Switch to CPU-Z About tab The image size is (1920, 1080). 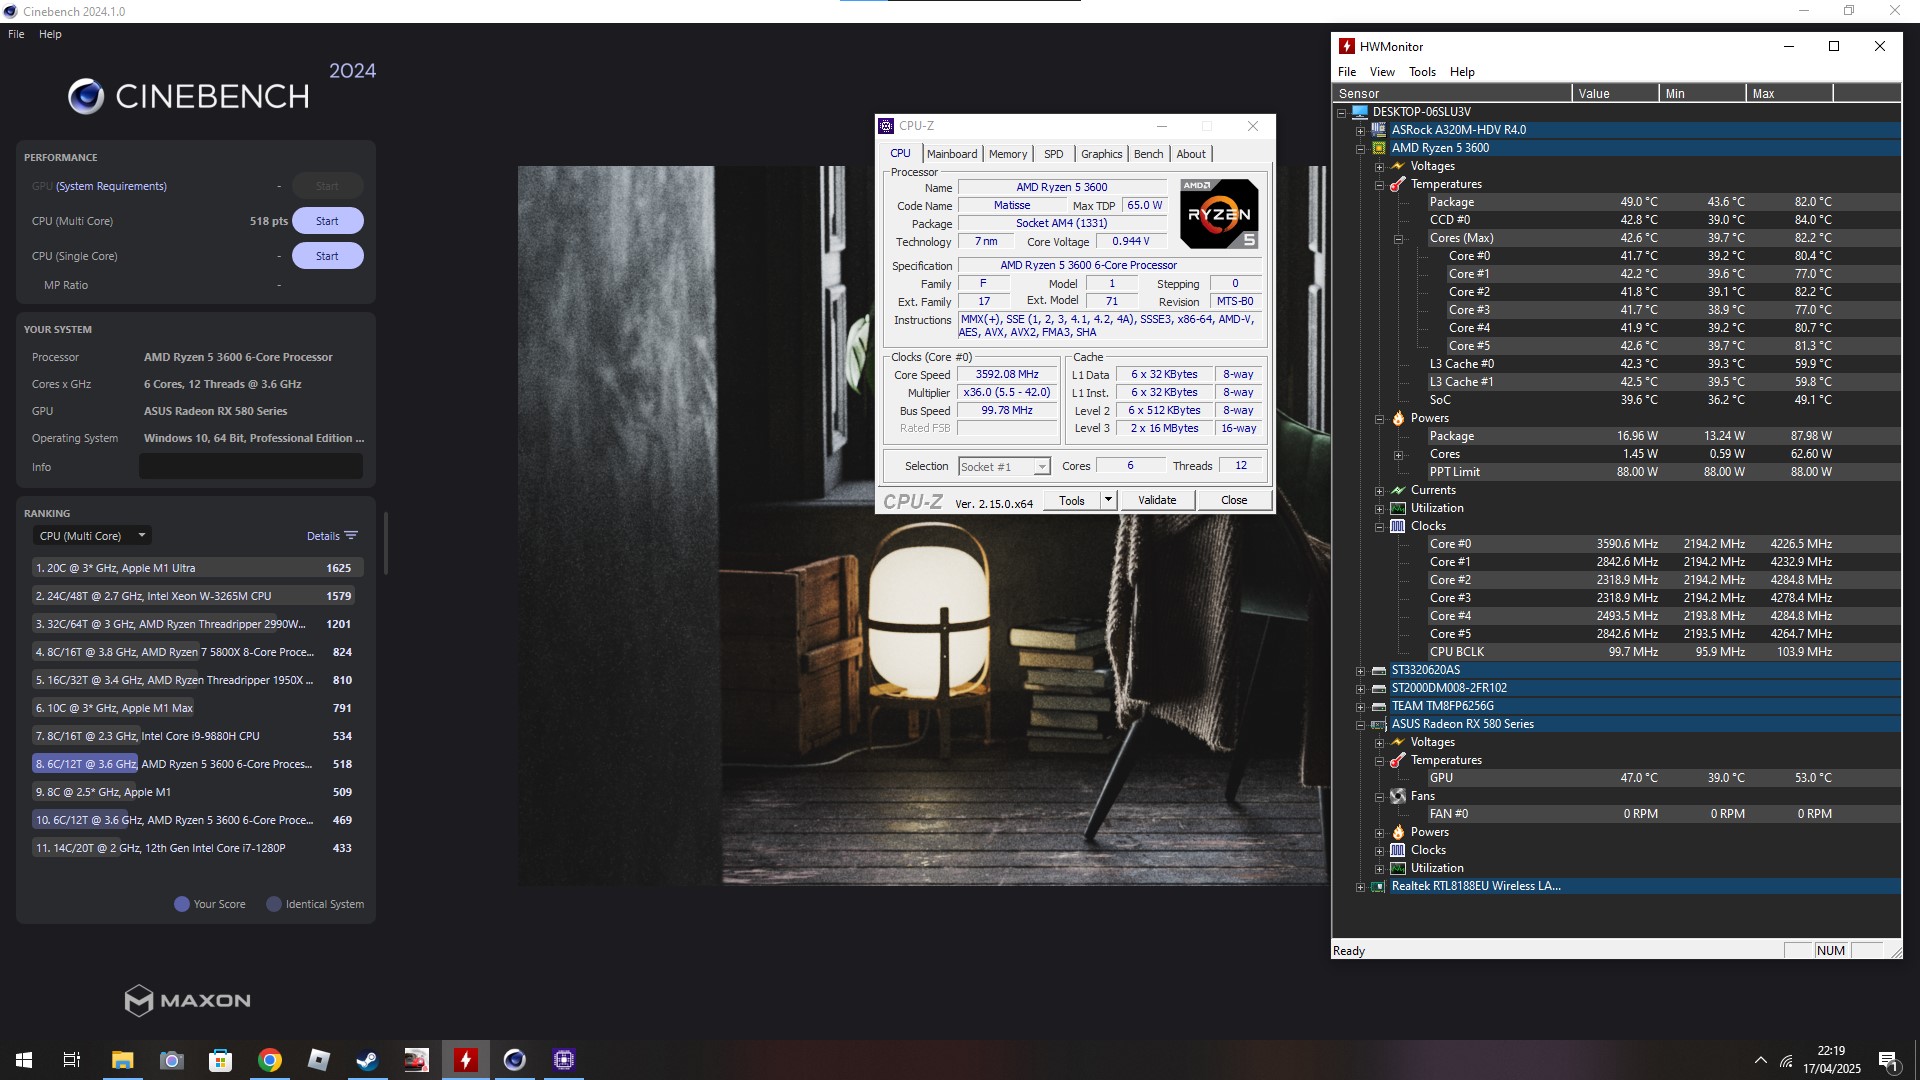pyautogui.click(x=1190, y=154)
